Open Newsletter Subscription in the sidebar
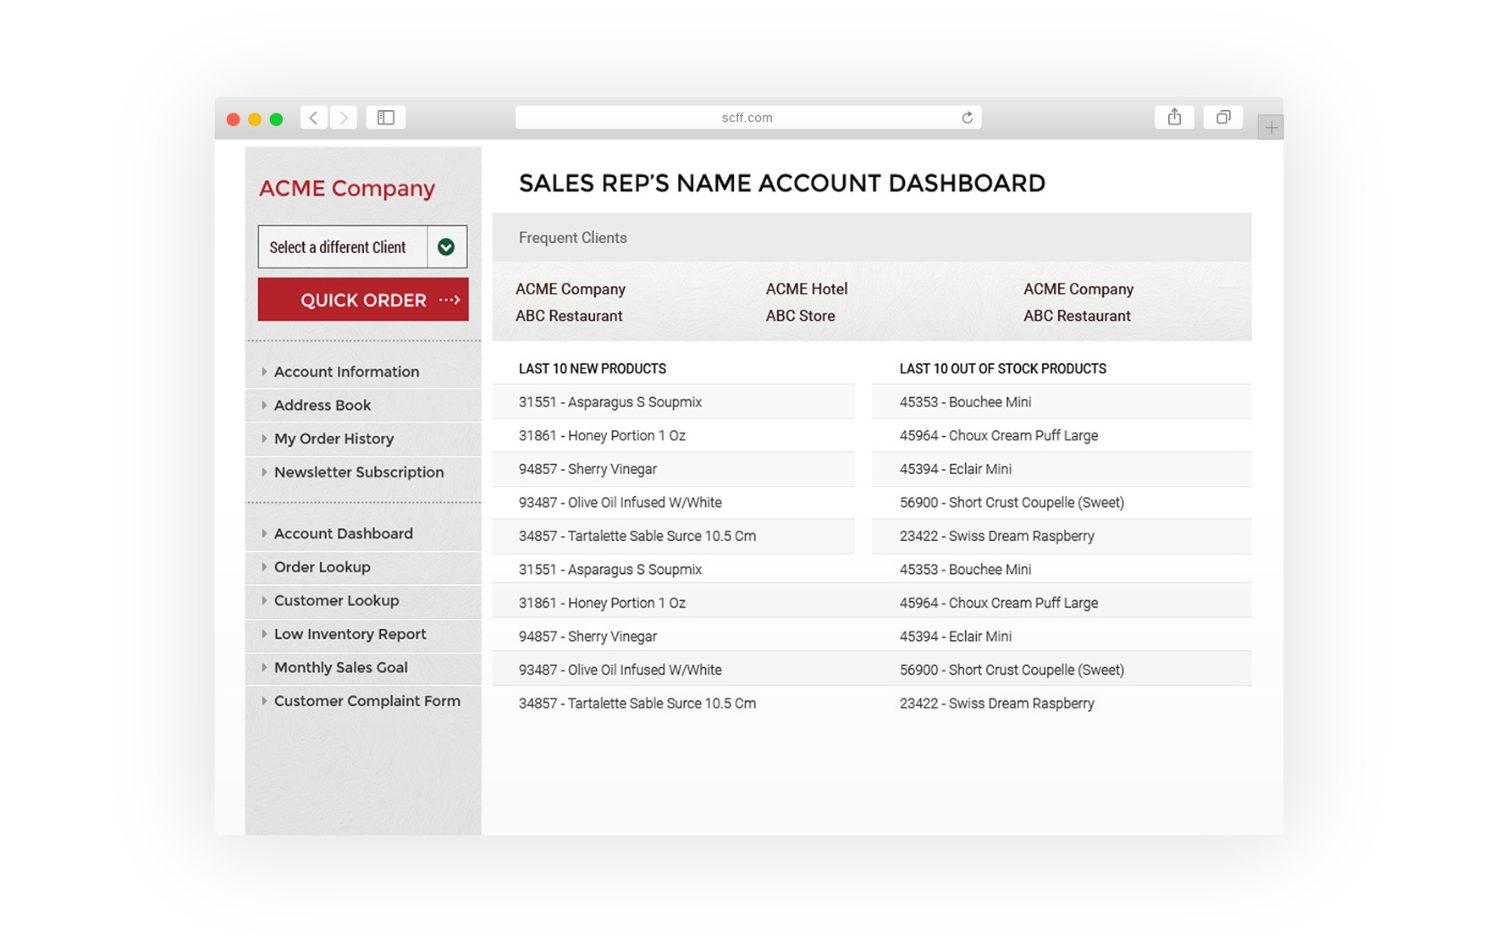This screenshot has height=938, width=1500. [x=359, y=472]
